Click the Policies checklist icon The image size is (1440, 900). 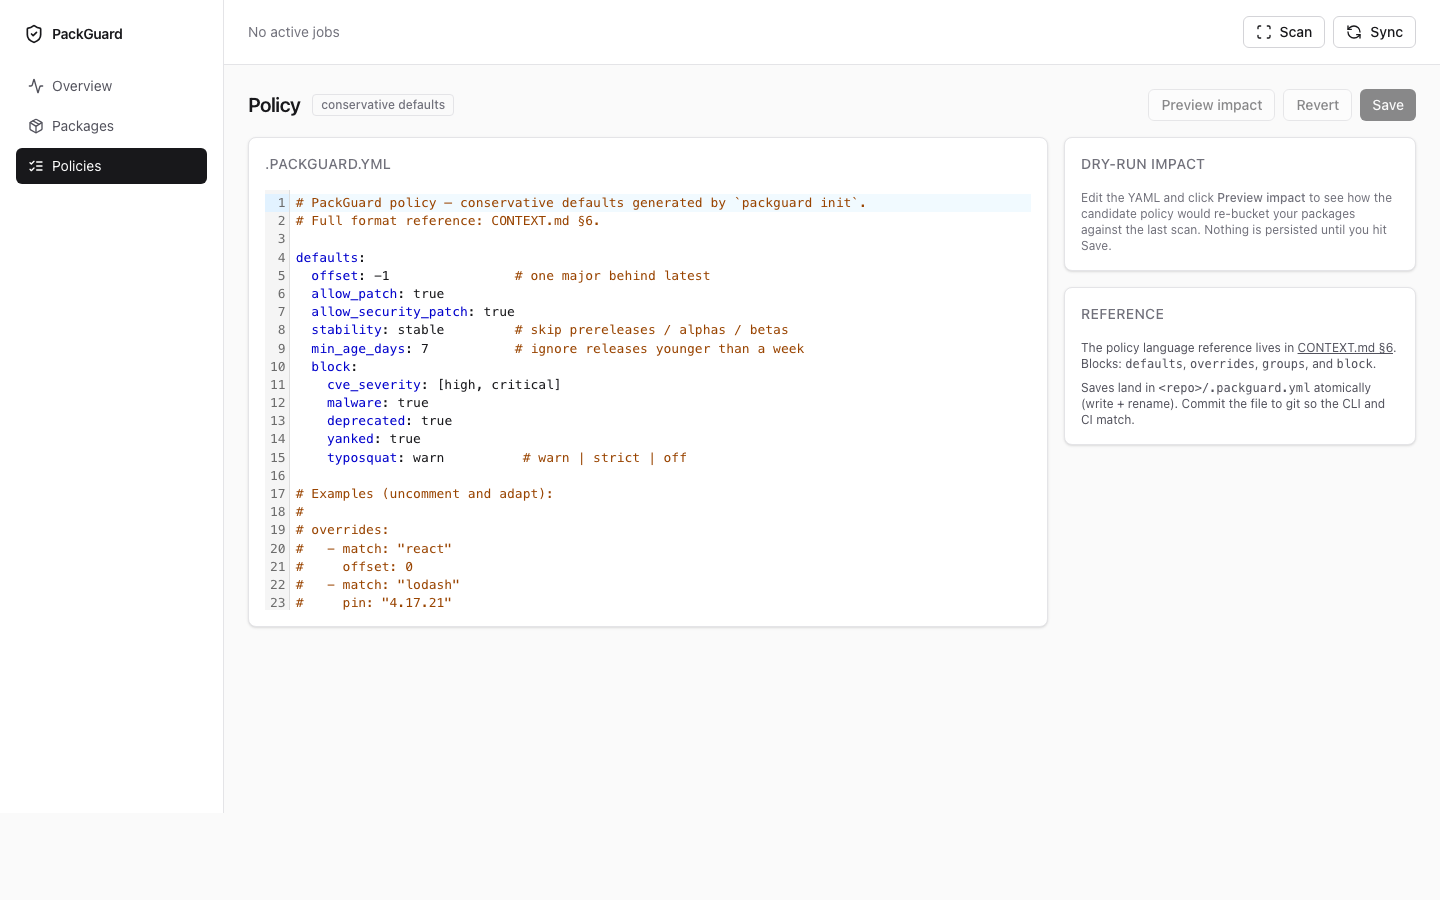pos(36,166)
